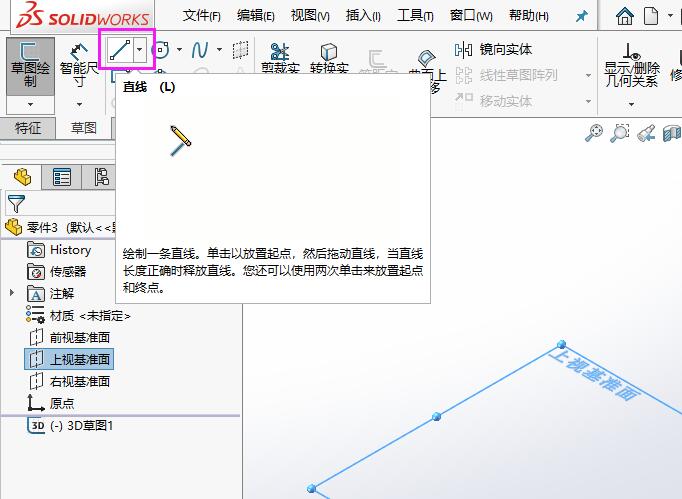Select the 转换实体 convert entities tool
Screen dimensions: 682x499
click(329, 58)
